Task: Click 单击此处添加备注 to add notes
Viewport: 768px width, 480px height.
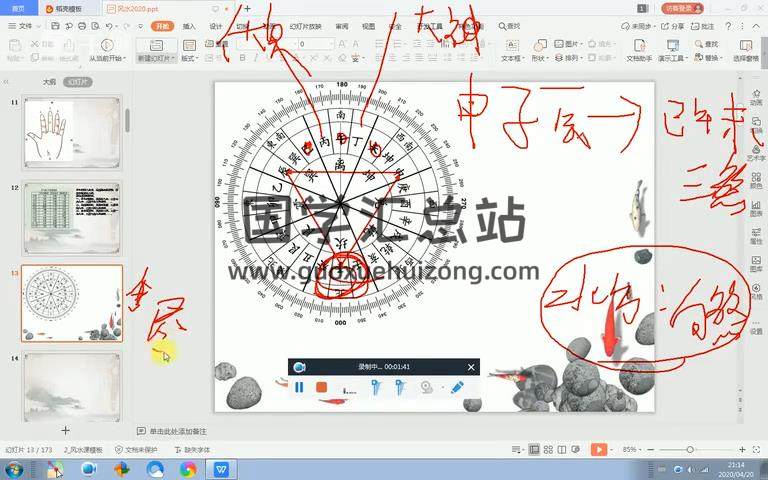Action: pyautogui.click(x=178, y=431)
